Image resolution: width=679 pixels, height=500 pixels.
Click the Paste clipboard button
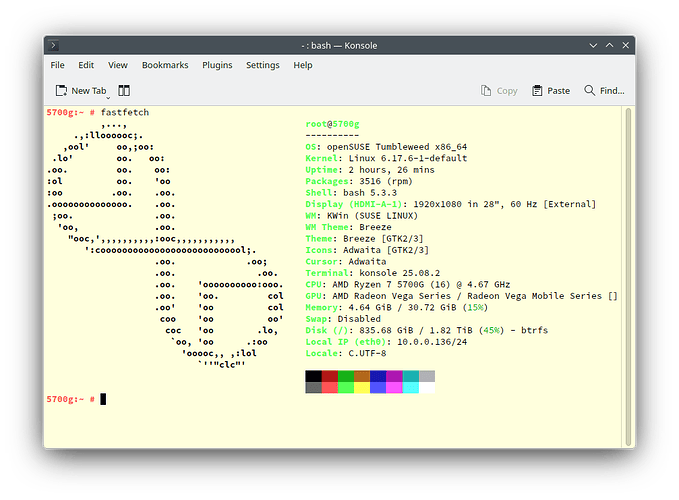[550, 91]
